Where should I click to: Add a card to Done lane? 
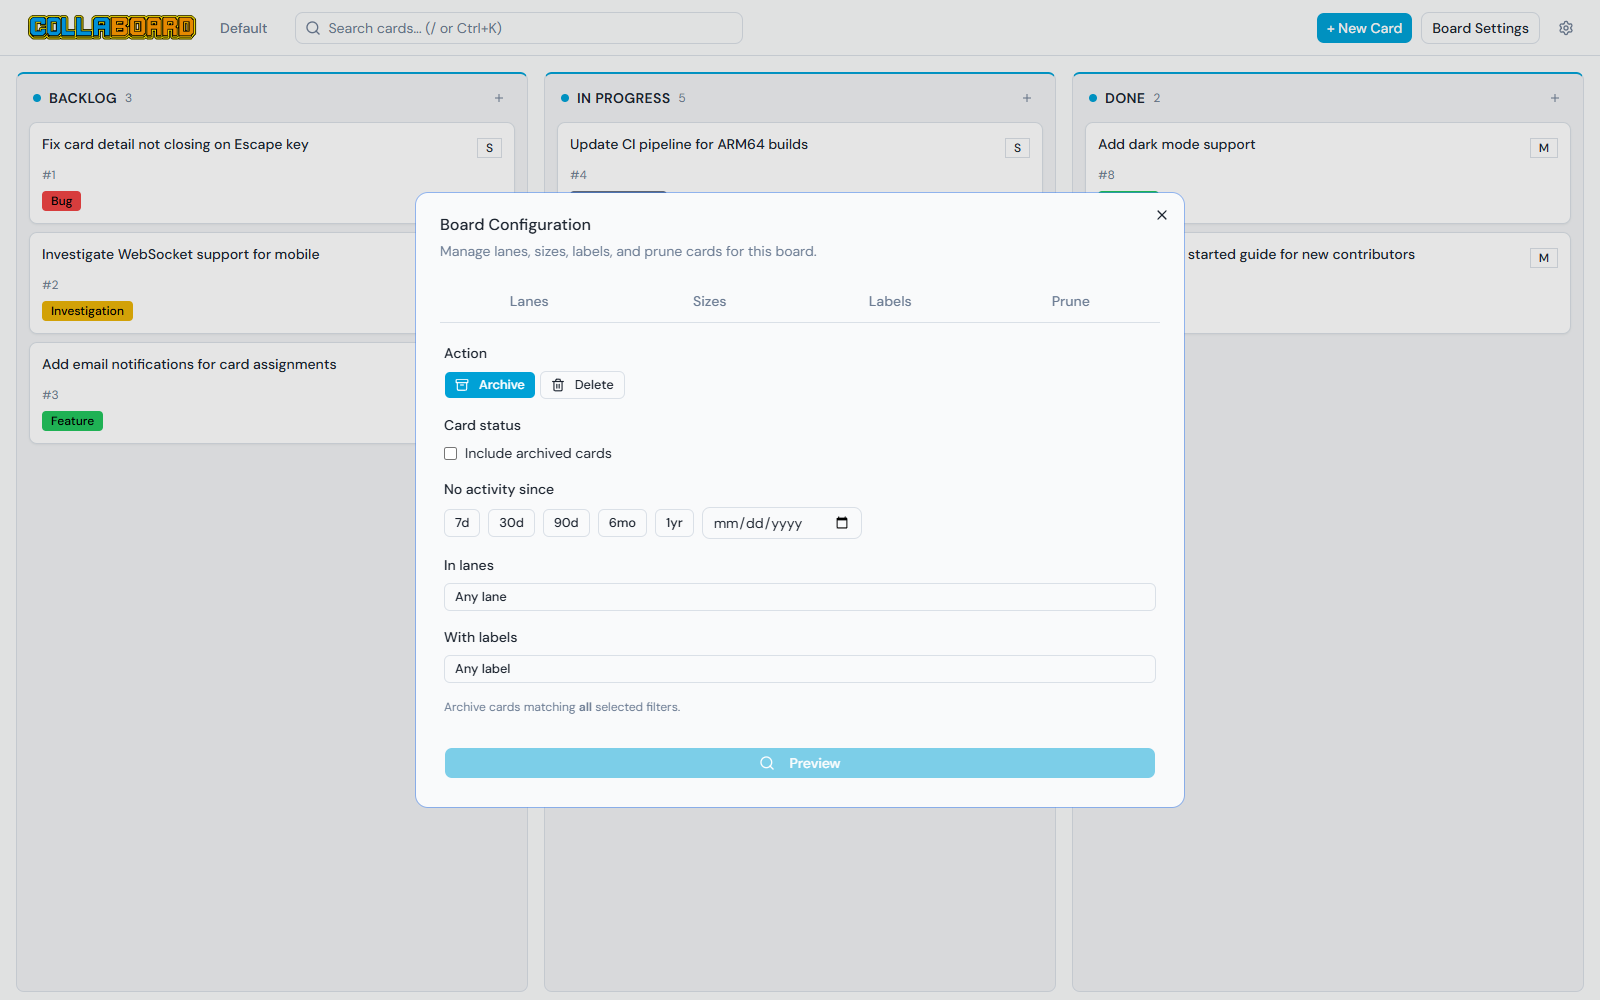1555,98
